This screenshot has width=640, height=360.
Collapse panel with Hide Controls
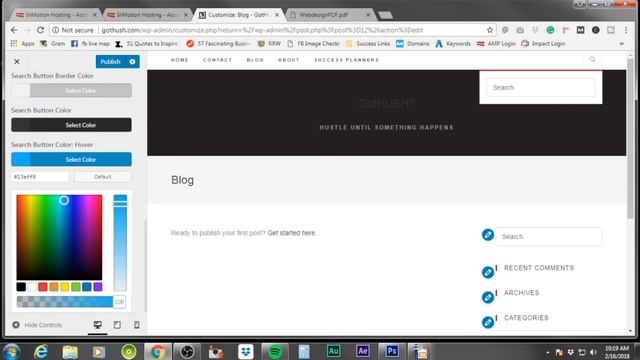[37, 325]
